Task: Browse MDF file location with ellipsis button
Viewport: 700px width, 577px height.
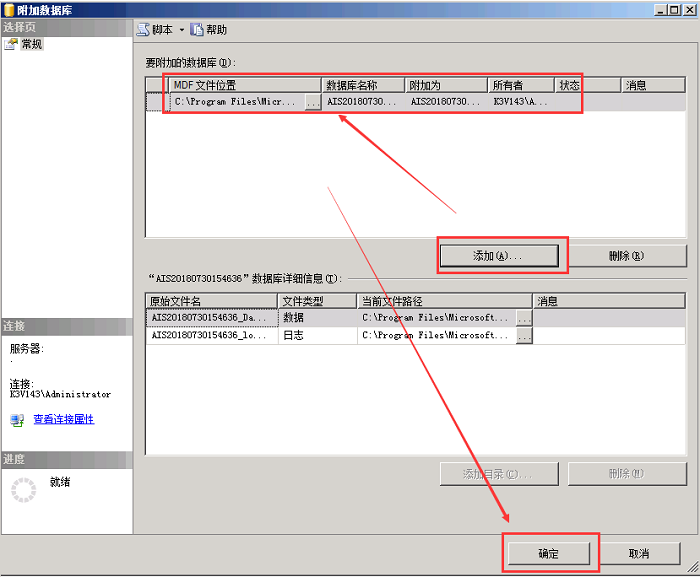Action: pos(312,102)
